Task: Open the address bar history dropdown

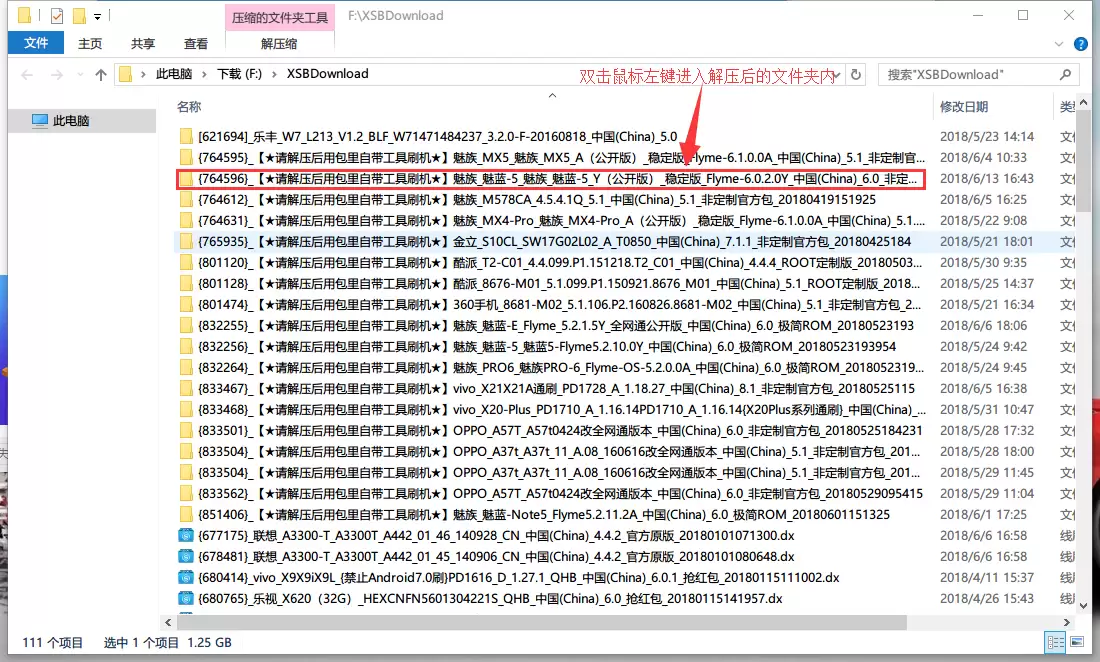Action: coord(838,74)
